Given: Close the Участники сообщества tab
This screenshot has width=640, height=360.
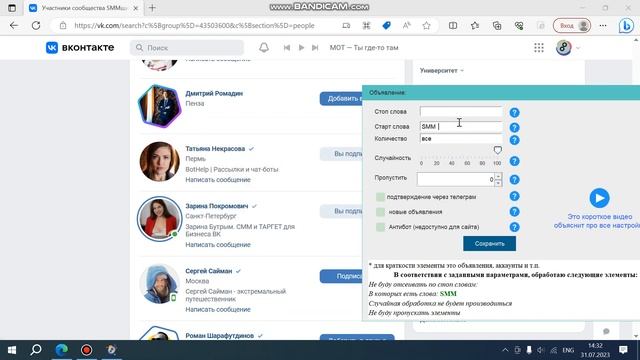Looking at the screenshot, I should [x=136, y=8].
